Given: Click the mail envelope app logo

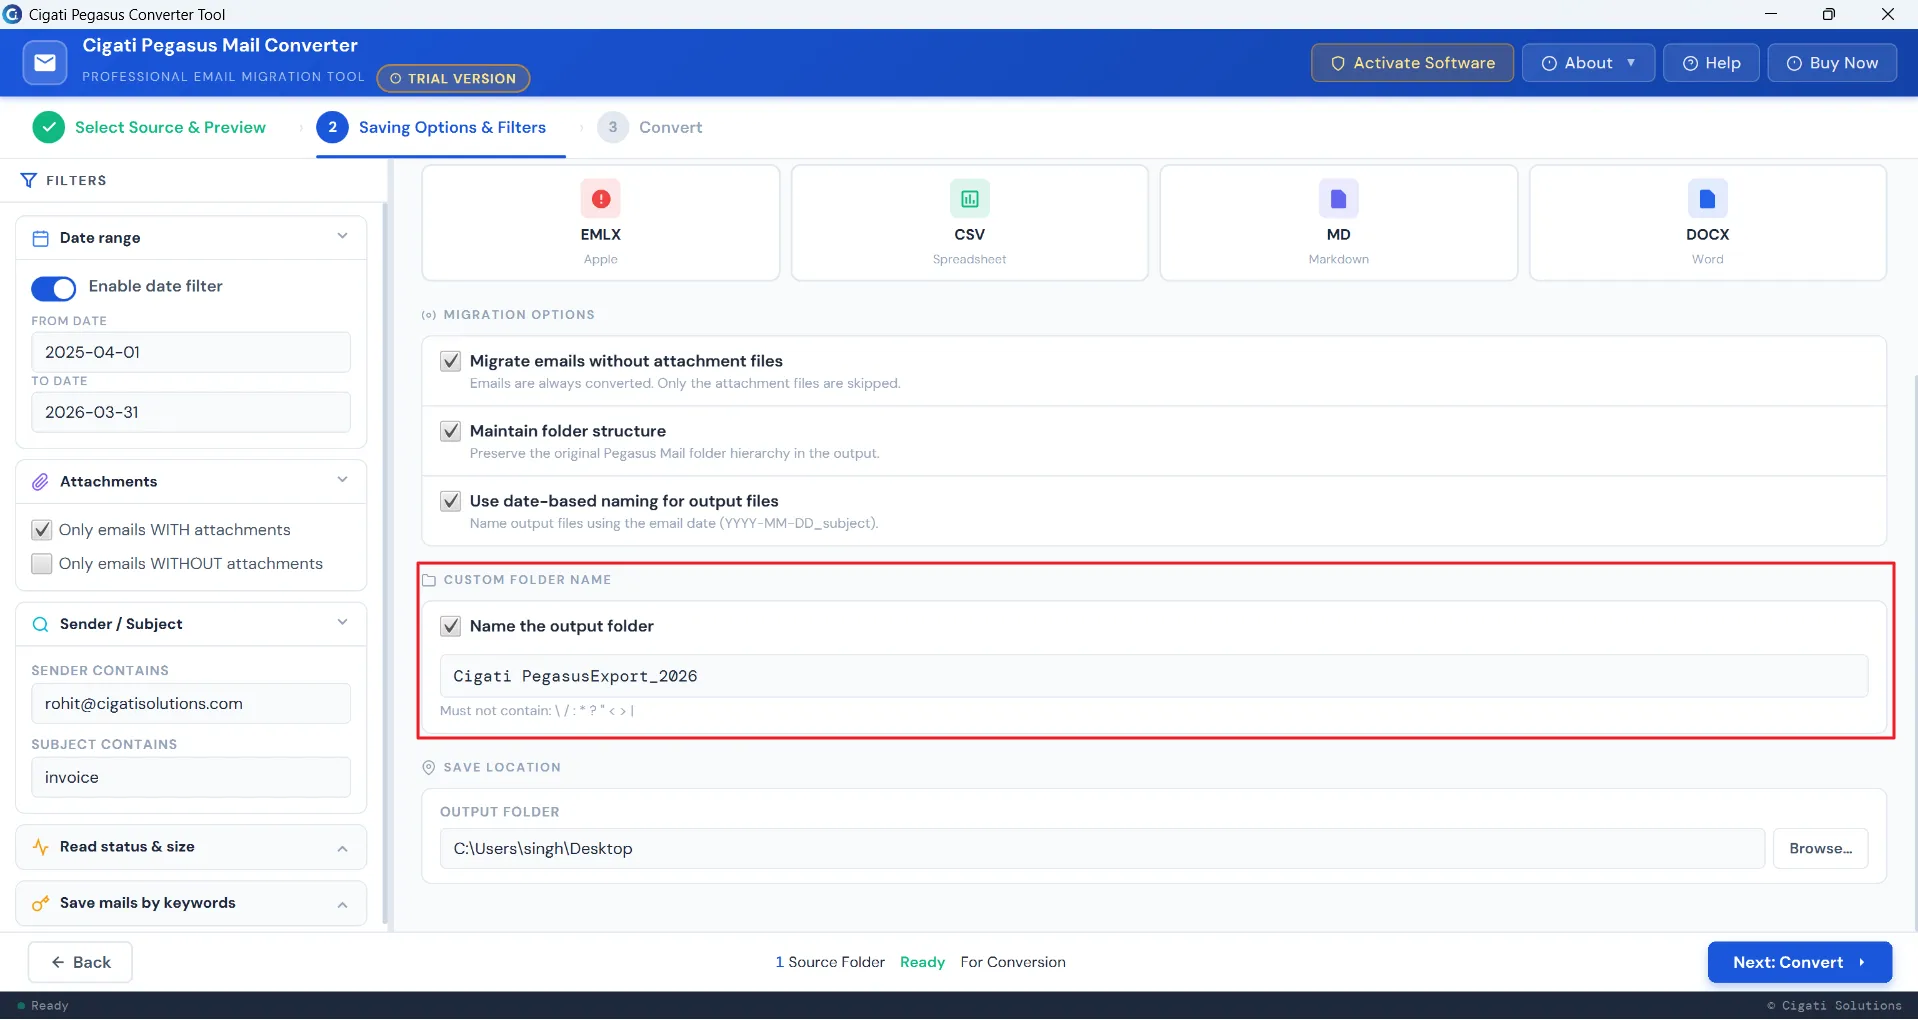Looking at the screenshot, I should [x=45, y=63].
